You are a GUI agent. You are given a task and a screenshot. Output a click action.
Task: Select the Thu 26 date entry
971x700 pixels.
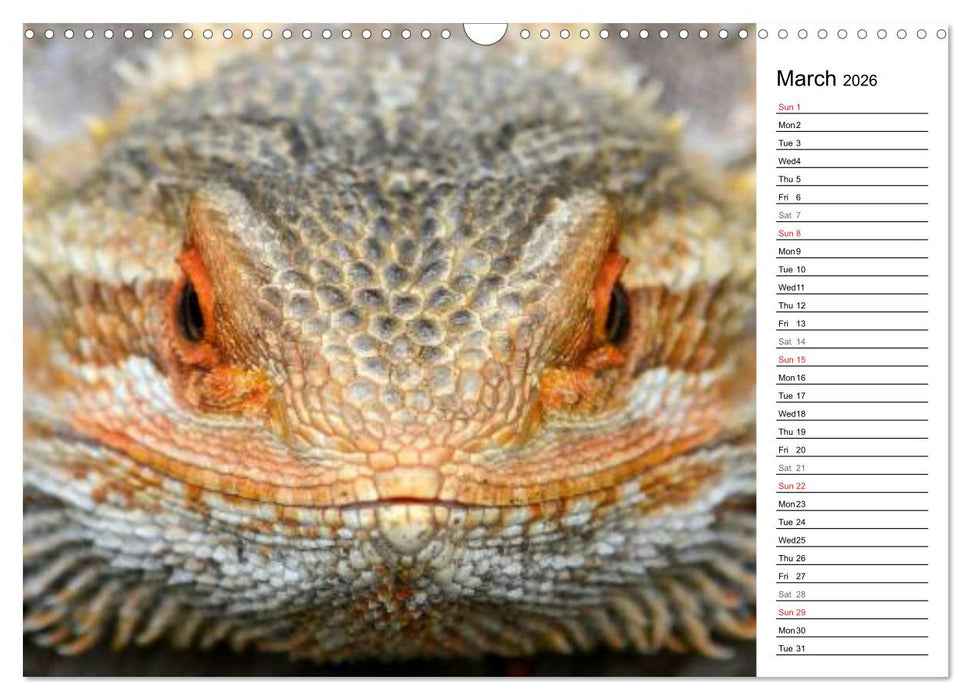pyautogui.click(x=790, y=558)
